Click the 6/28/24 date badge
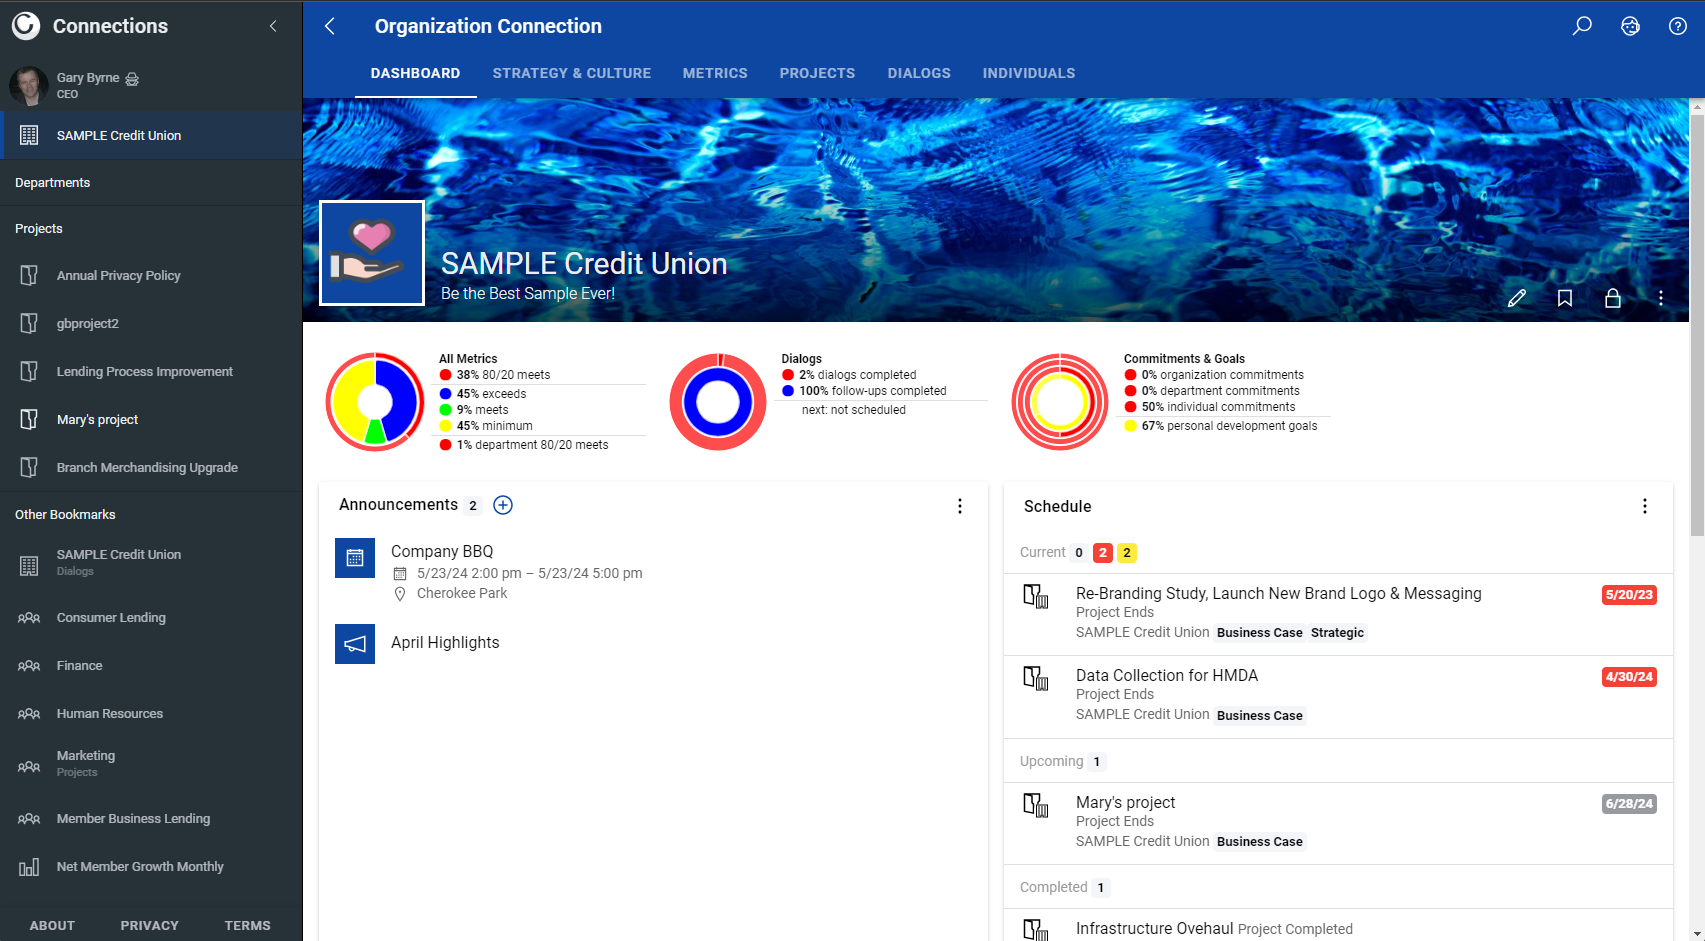This screenshot has height=941, width=1705. point(1629,803)
